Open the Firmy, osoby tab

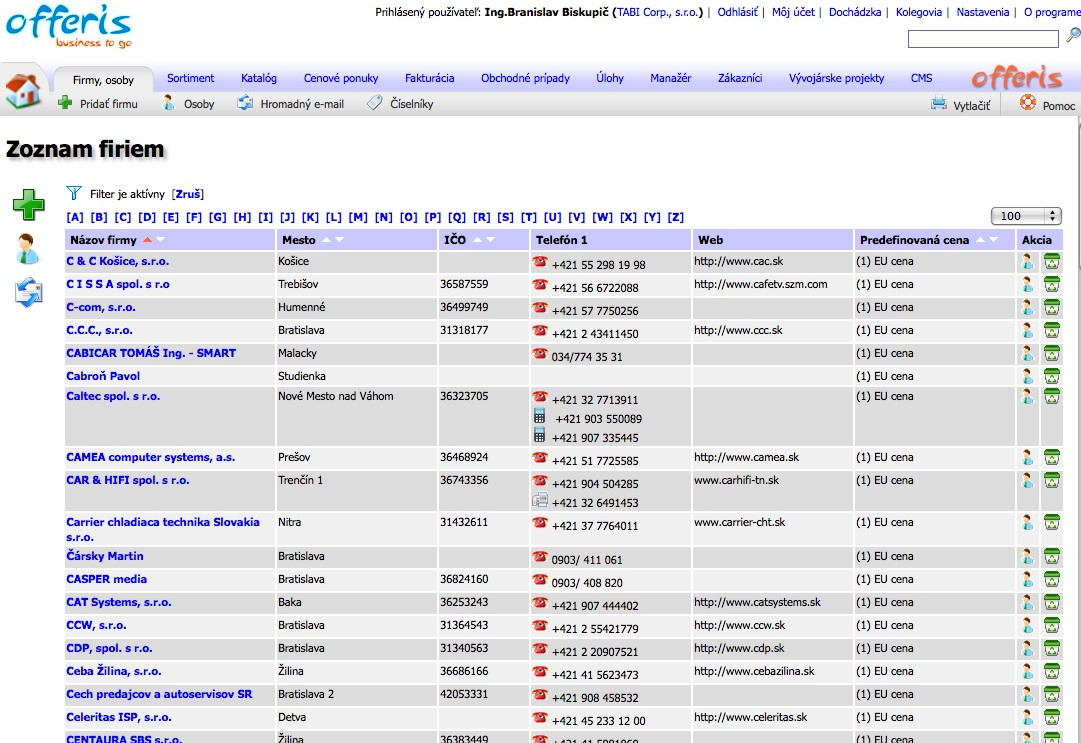tap(103, 80)
